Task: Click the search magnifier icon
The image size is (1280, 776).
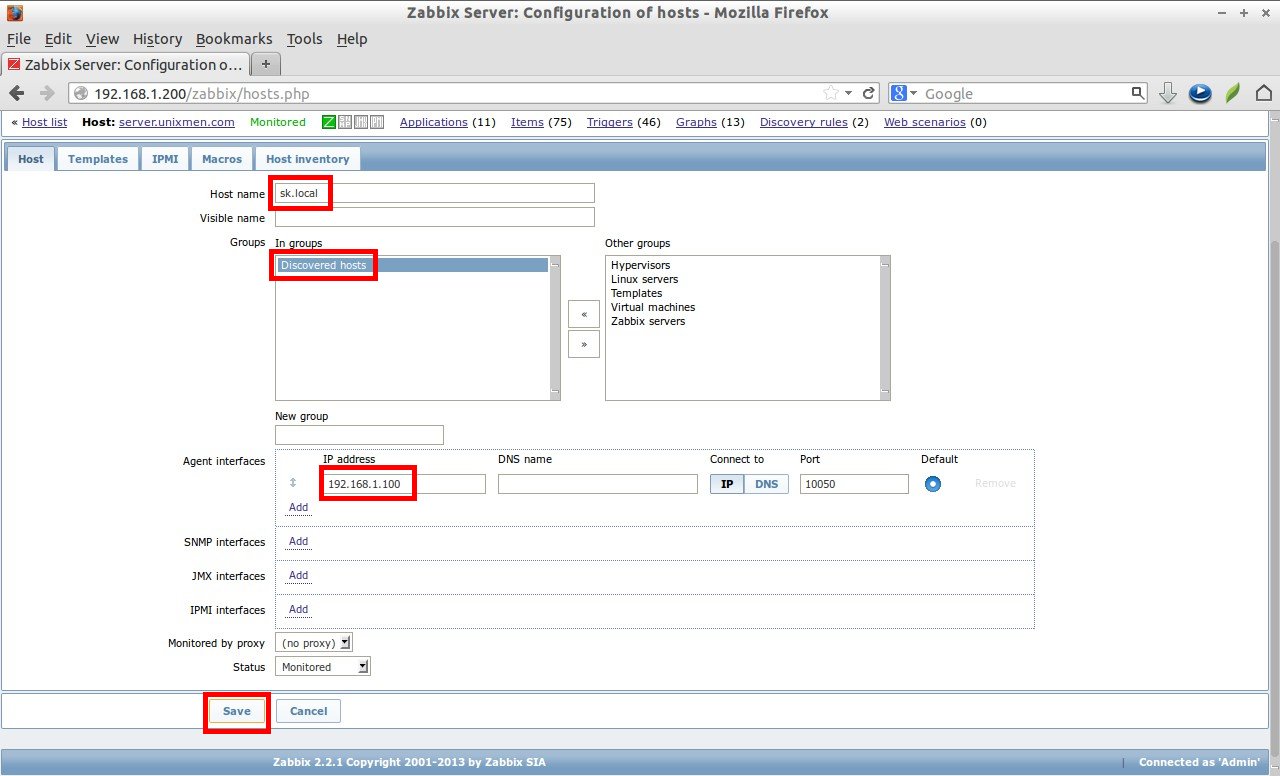Action: (x=1137, y=93)
